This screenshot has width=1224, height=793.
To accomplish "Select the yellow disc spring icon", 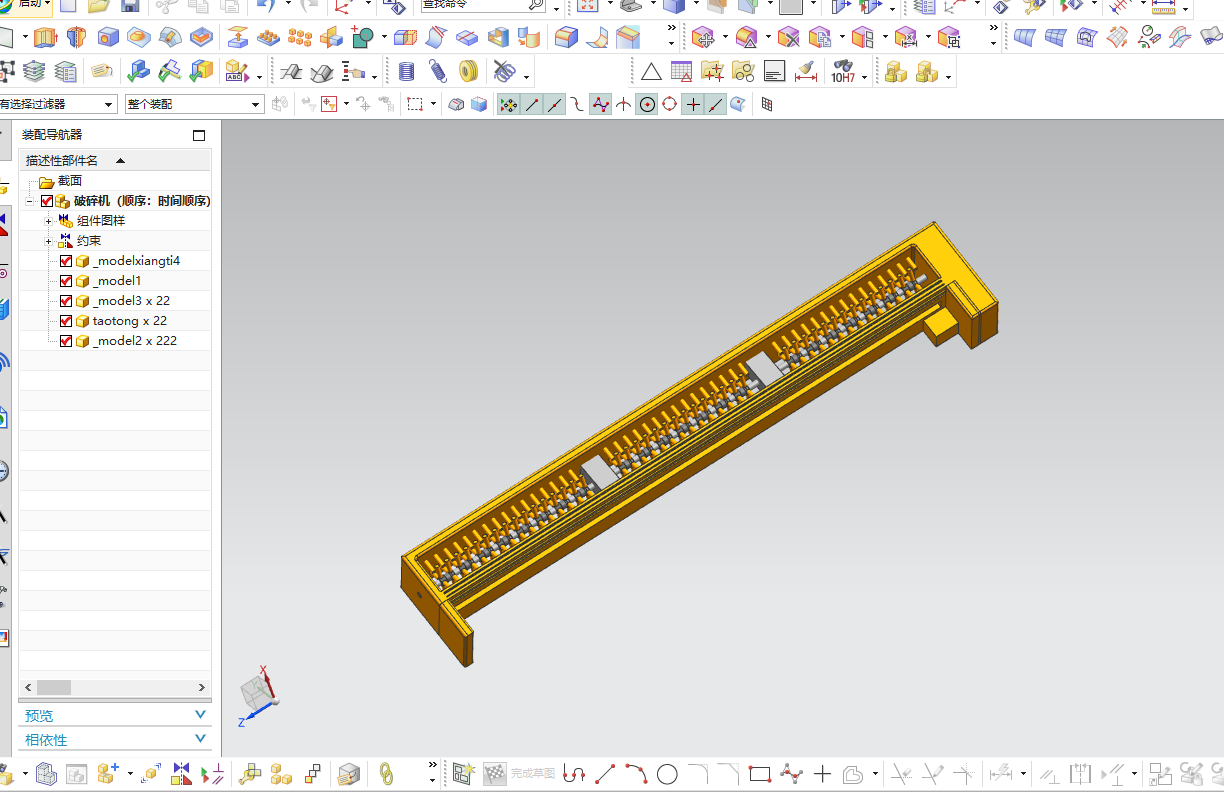I will click(467, 72).
